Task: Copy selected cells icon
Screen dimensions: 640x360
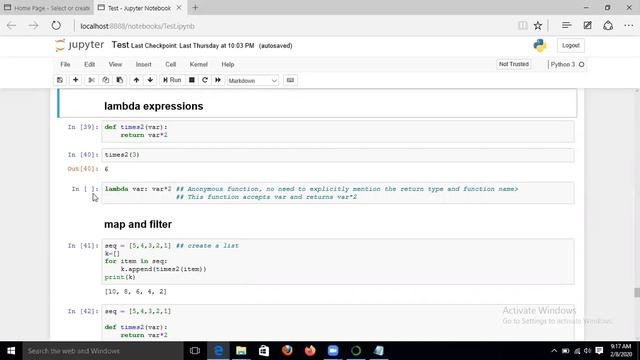Action: tap(106, 80)
